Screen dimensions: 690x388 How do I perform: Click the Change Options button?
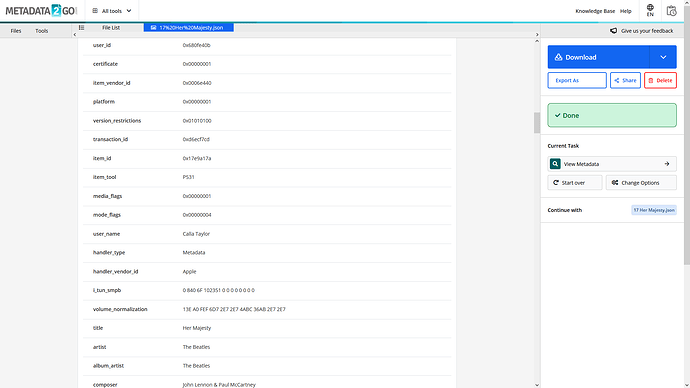pos(641,183)
